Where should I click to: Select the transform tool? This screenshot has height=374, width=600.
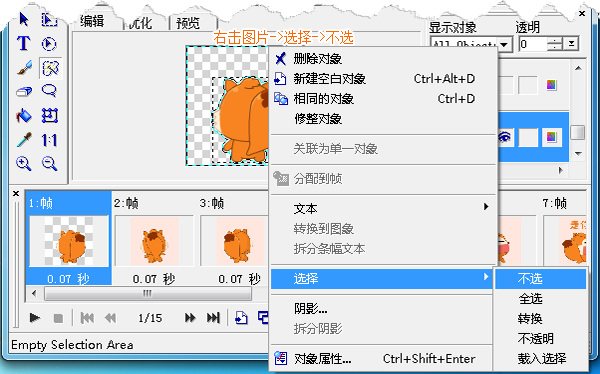[x=50, y=116]
